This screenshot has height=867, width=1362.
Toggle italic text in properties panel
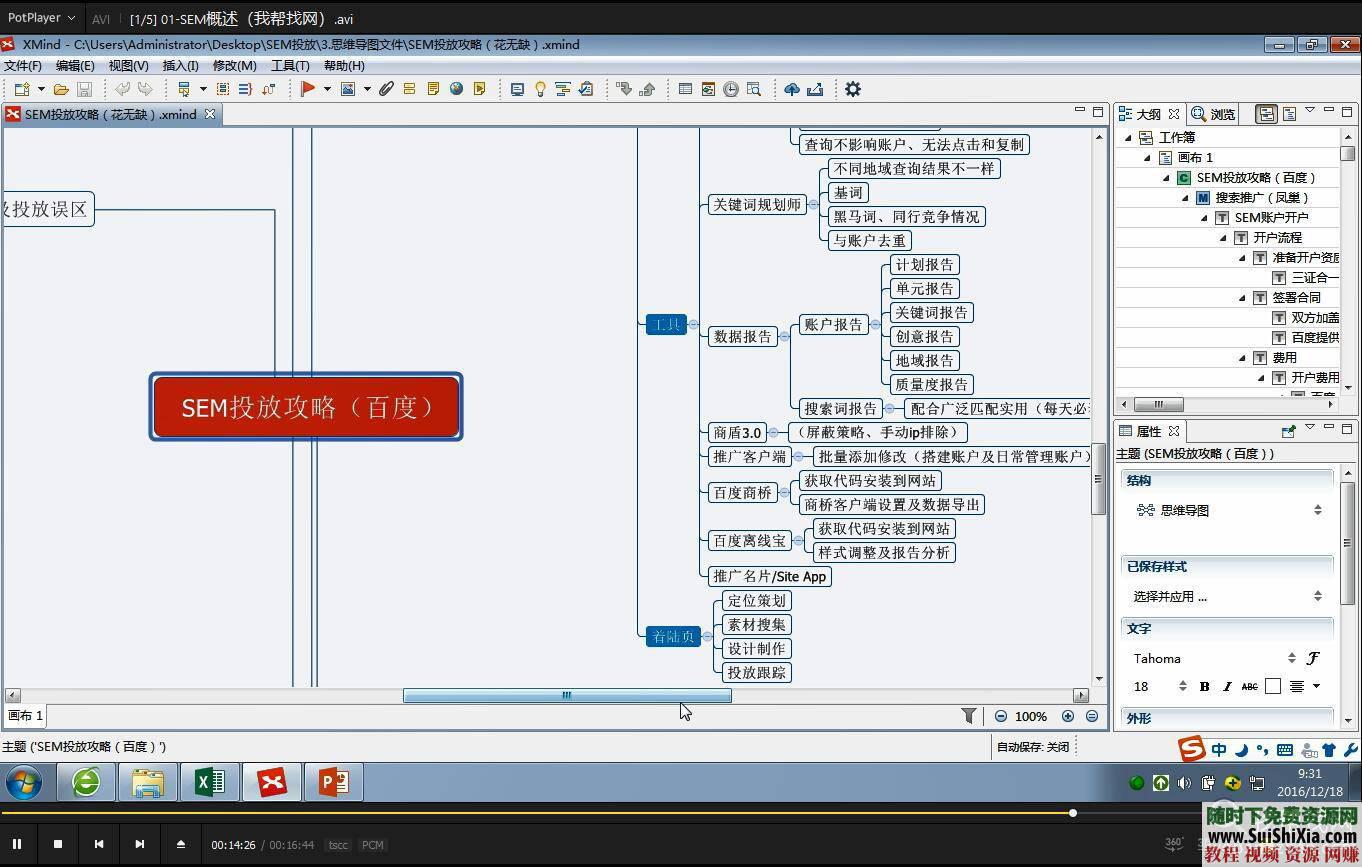tap(1227, 686)
